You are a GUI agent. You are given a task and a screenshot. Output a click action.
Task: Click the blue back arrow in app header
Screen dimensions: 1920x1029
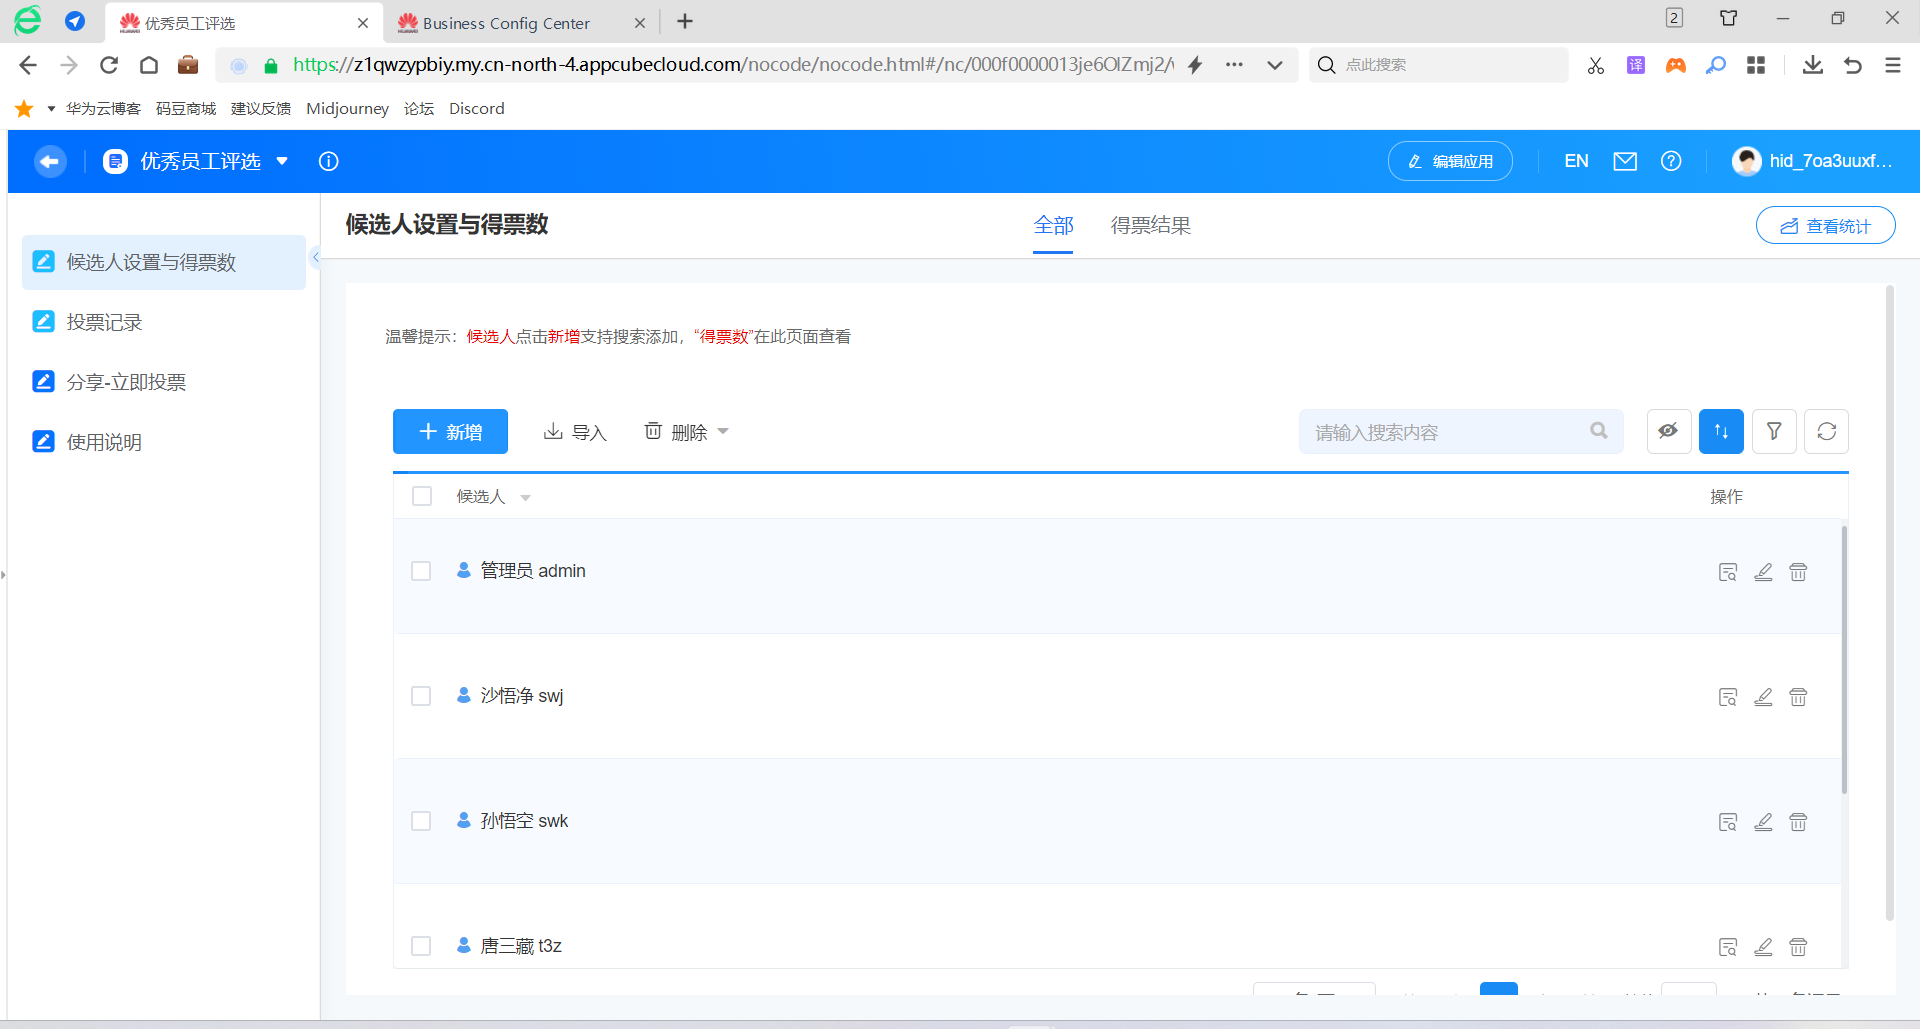tap(50, 161)
